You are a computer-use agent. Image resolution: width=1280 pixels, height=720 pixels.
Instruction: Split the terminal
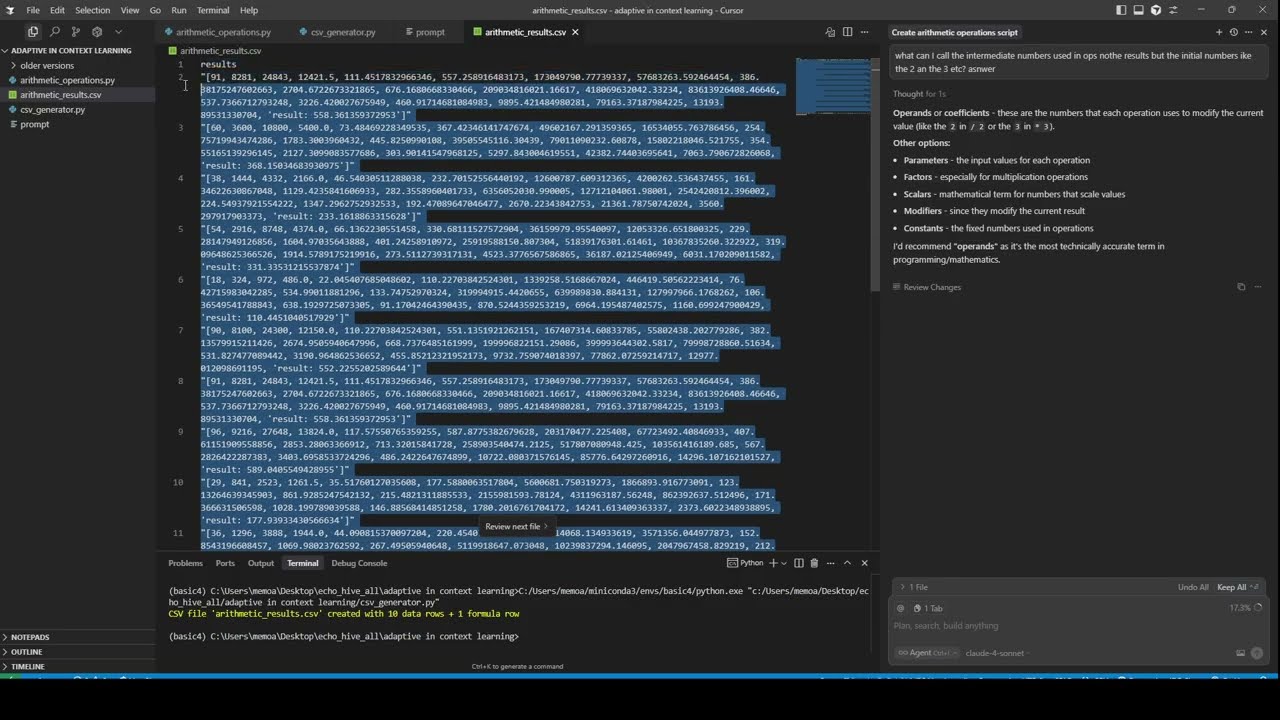pos(799,563)
